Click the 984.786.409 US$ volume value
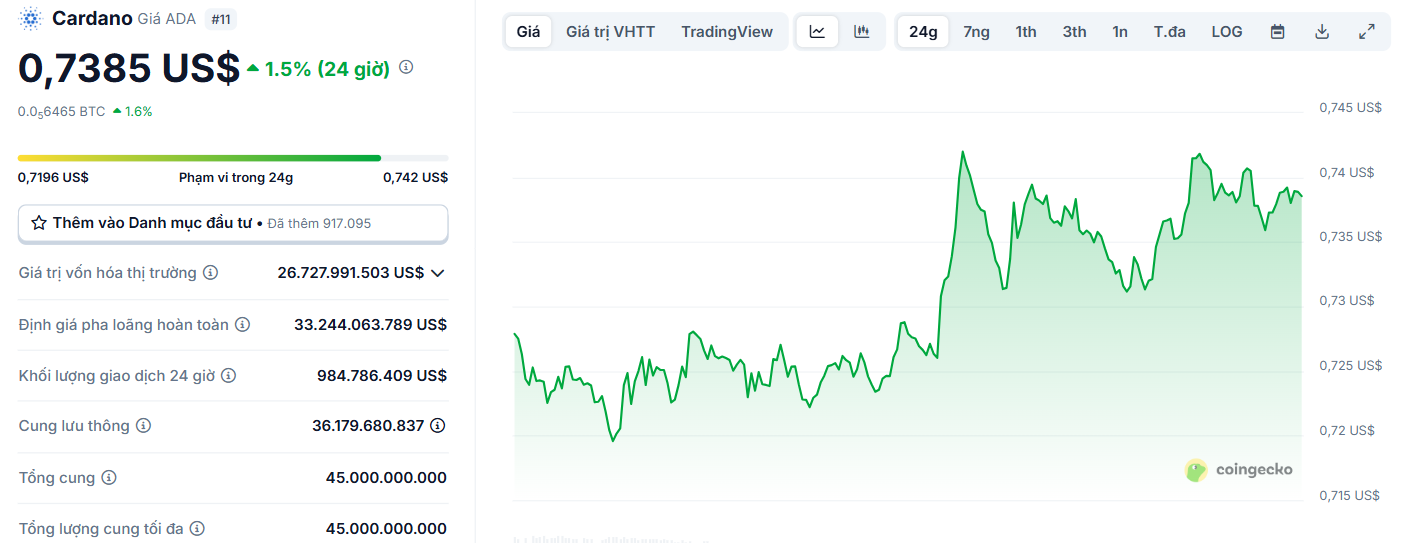This screenshot has height=543, width=1415. 382,376
